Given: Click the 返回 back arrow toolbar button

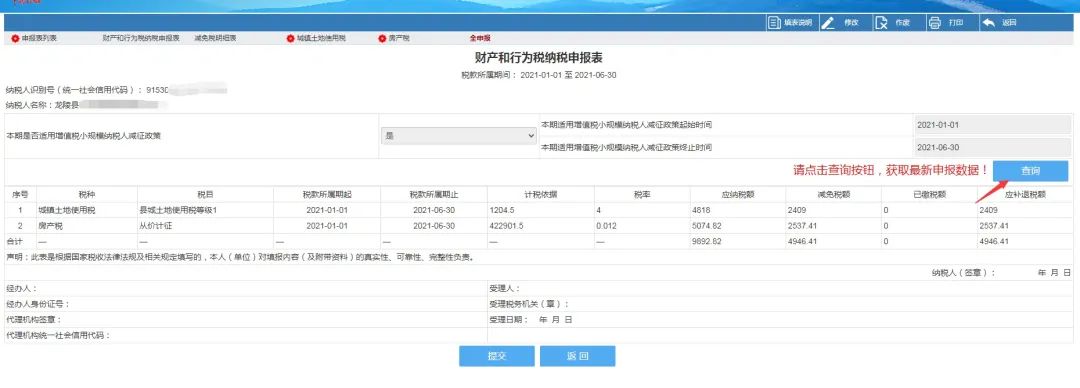Looking at the screenshot, I should [999, 23].
